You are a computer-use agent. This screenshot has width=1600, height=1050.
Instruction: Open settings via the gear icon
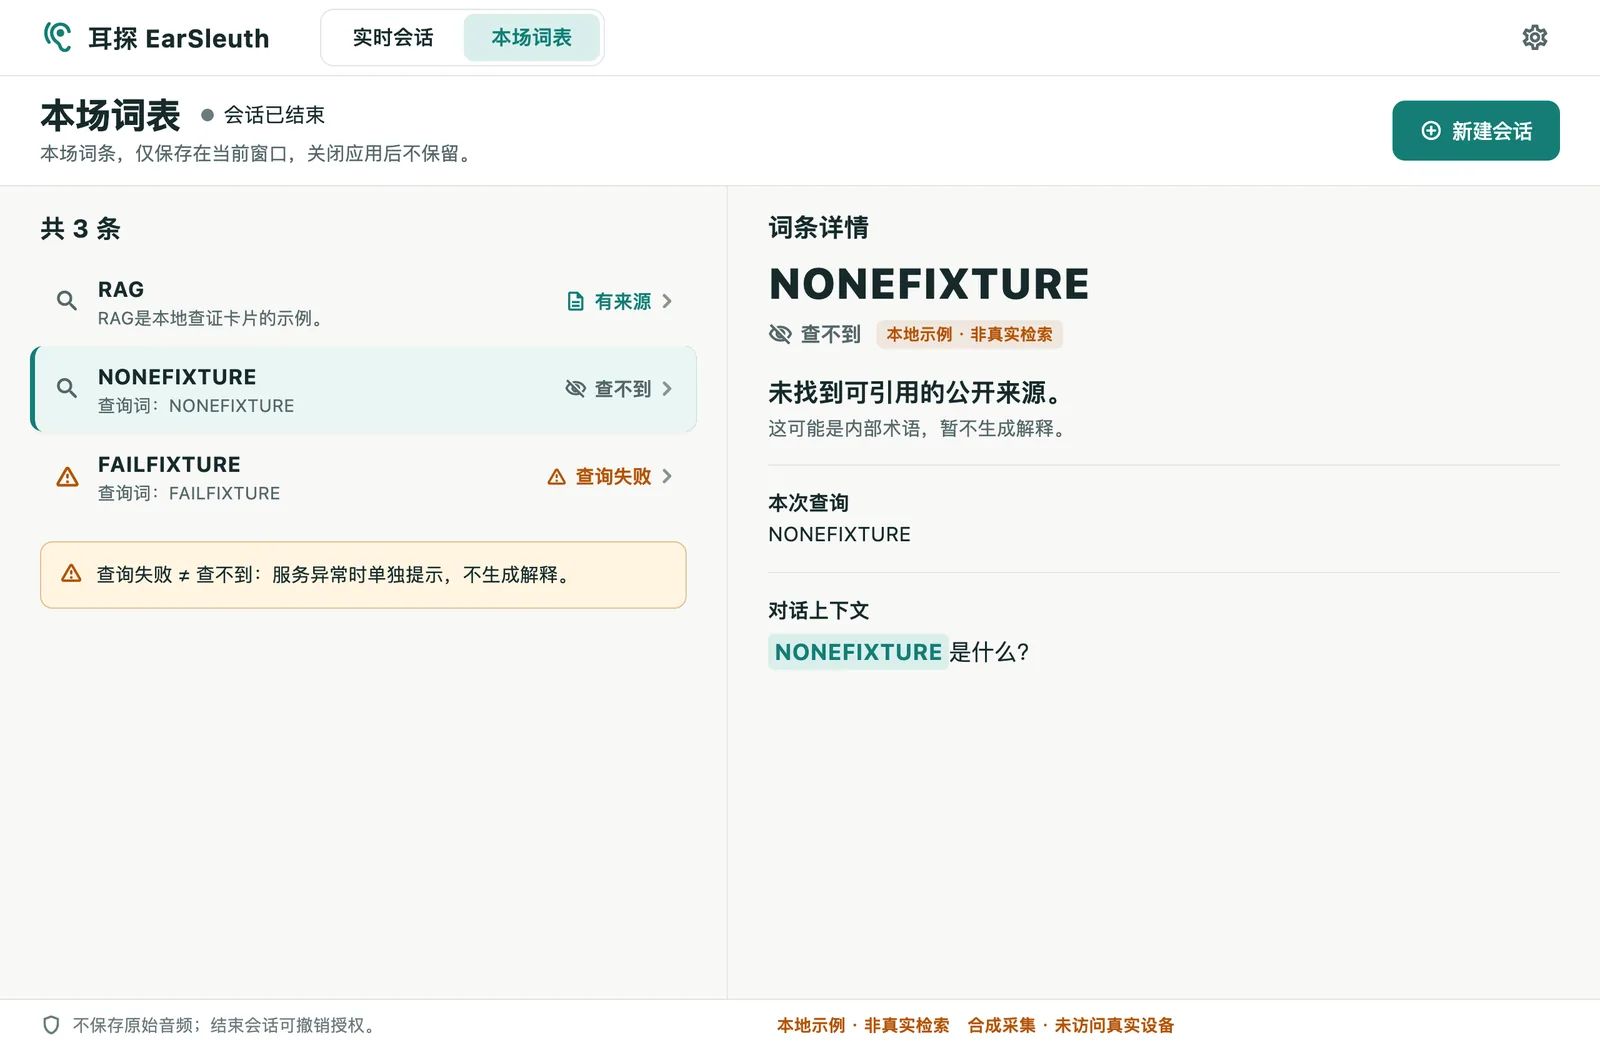tap(1534, 38)
